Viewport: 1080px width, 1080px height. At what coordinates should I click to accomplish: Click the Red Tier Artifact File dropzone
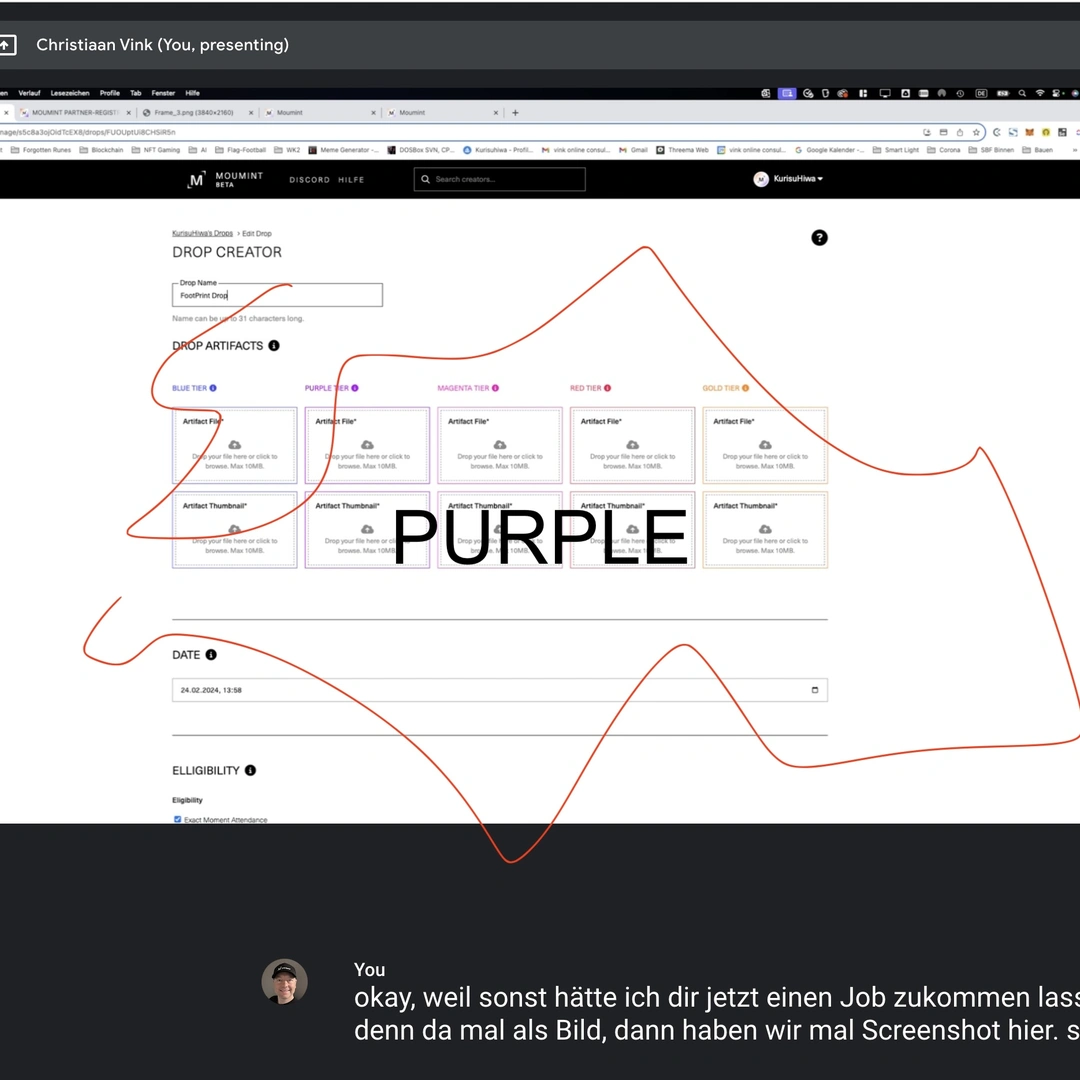(x=632, y=445)
